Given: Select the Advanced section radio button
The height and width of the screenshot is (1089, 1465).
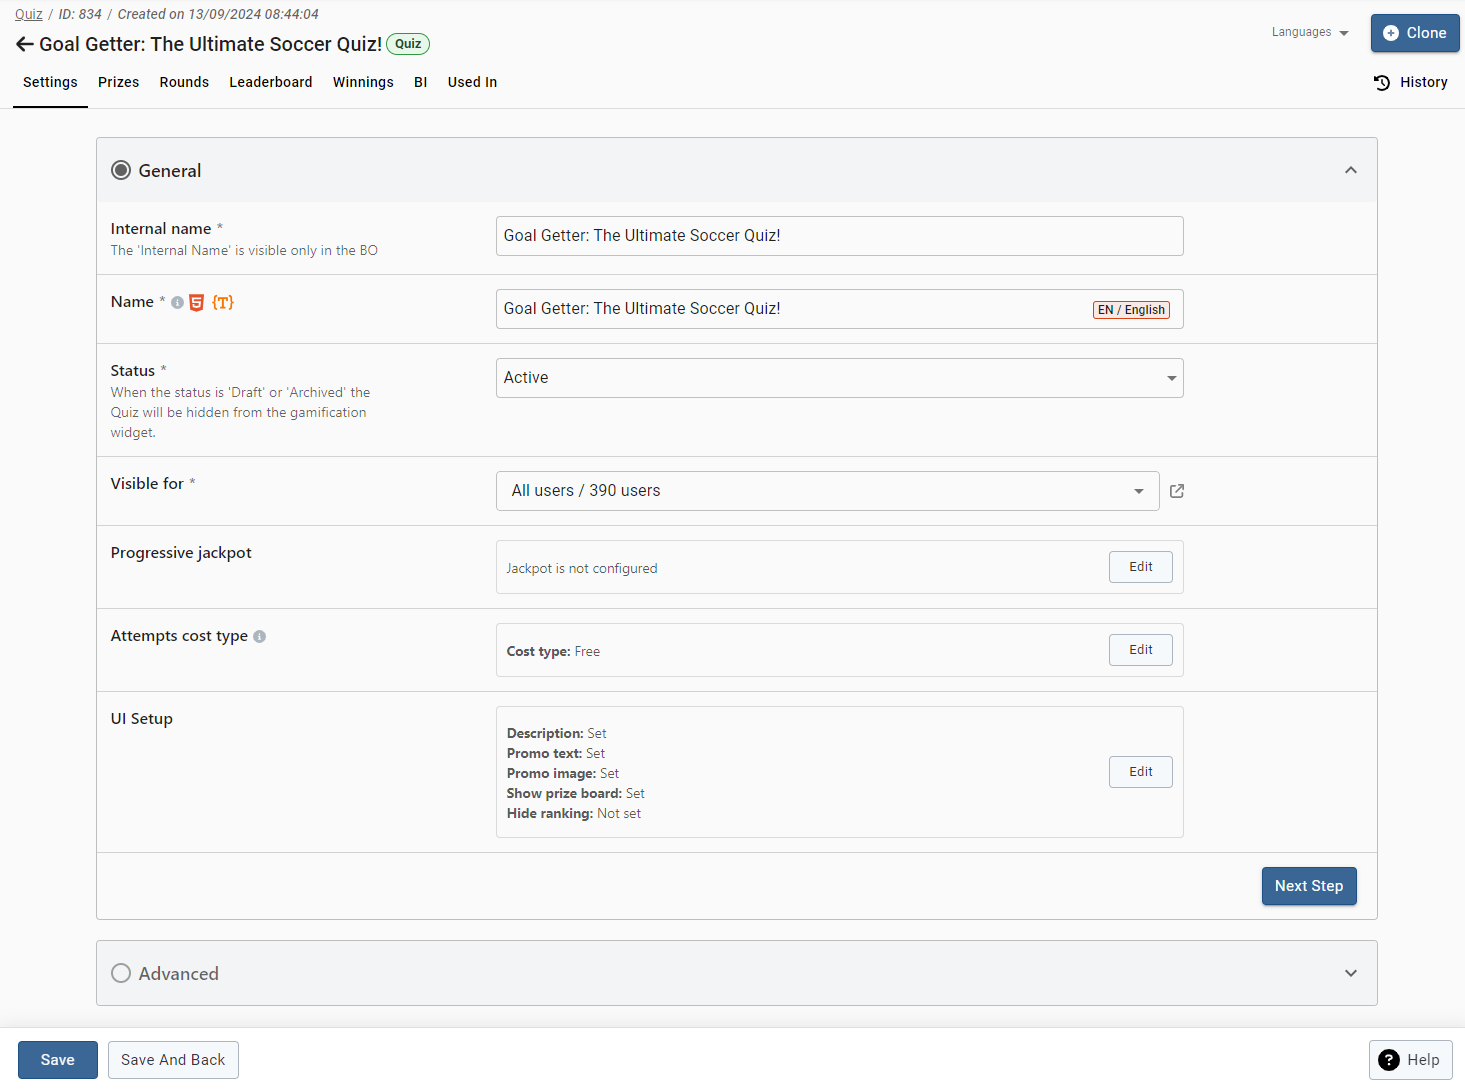Looking at the screenshot, I should click(x=121, y=974).
